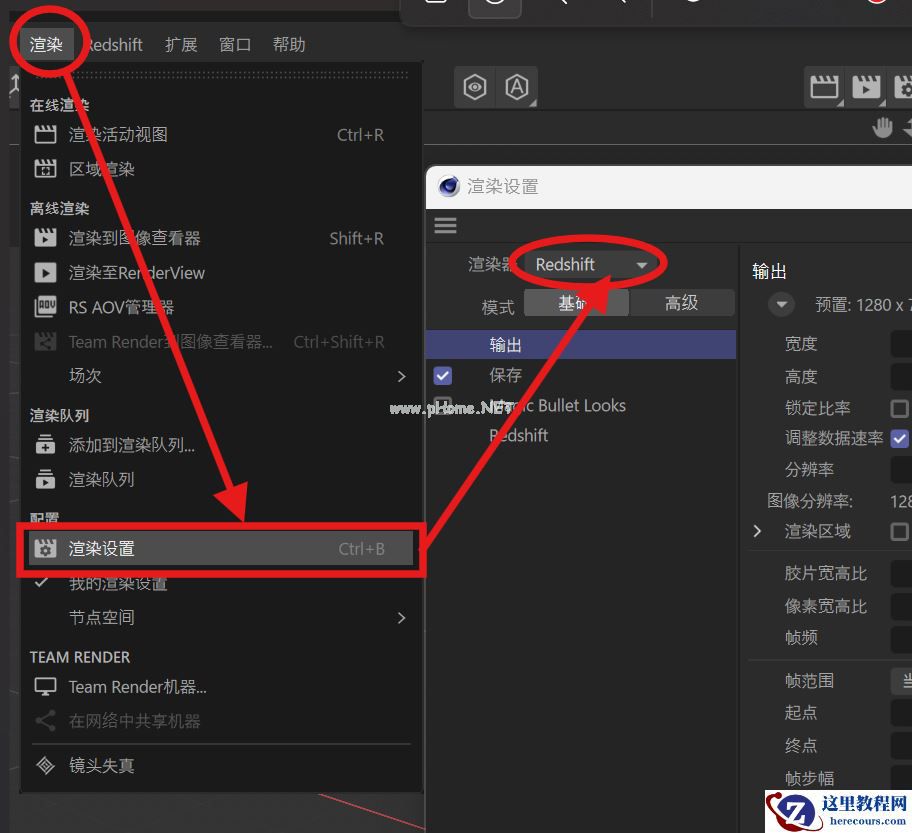Image resolution: width=912 pixels, height=833 pixels.
Task: Select the Magic Bullet Looks item
Action: tap(557, 406)
